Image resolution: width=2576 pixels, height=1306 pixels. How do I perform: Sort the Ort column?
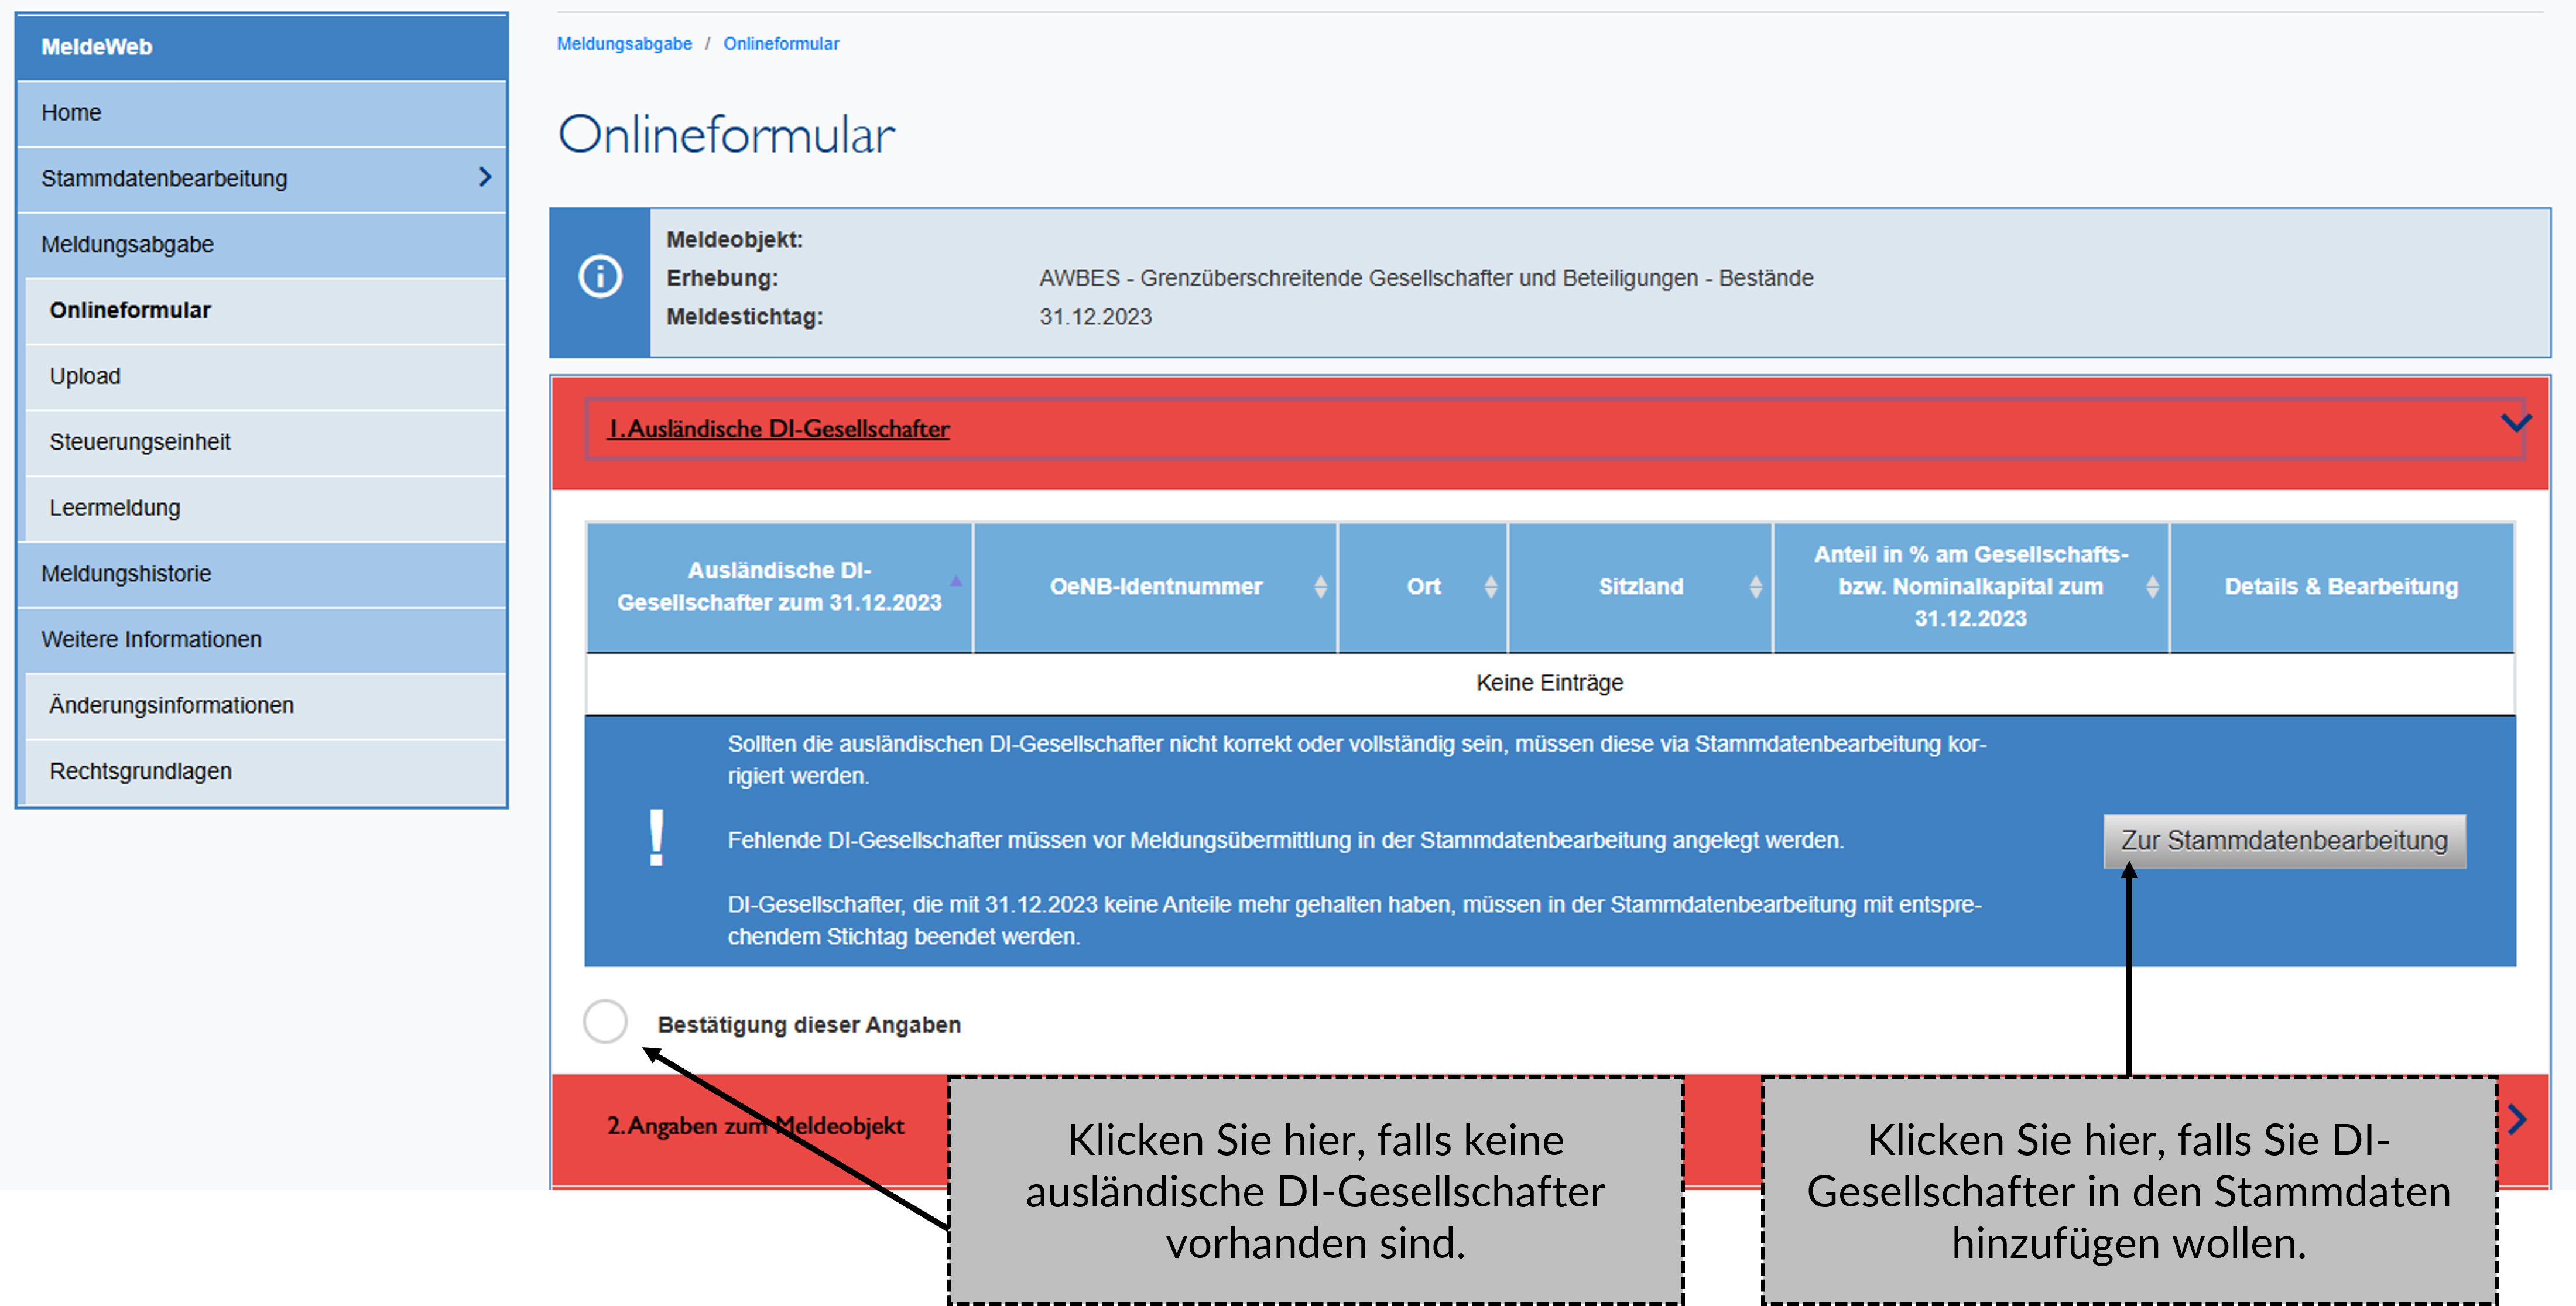1490,587
